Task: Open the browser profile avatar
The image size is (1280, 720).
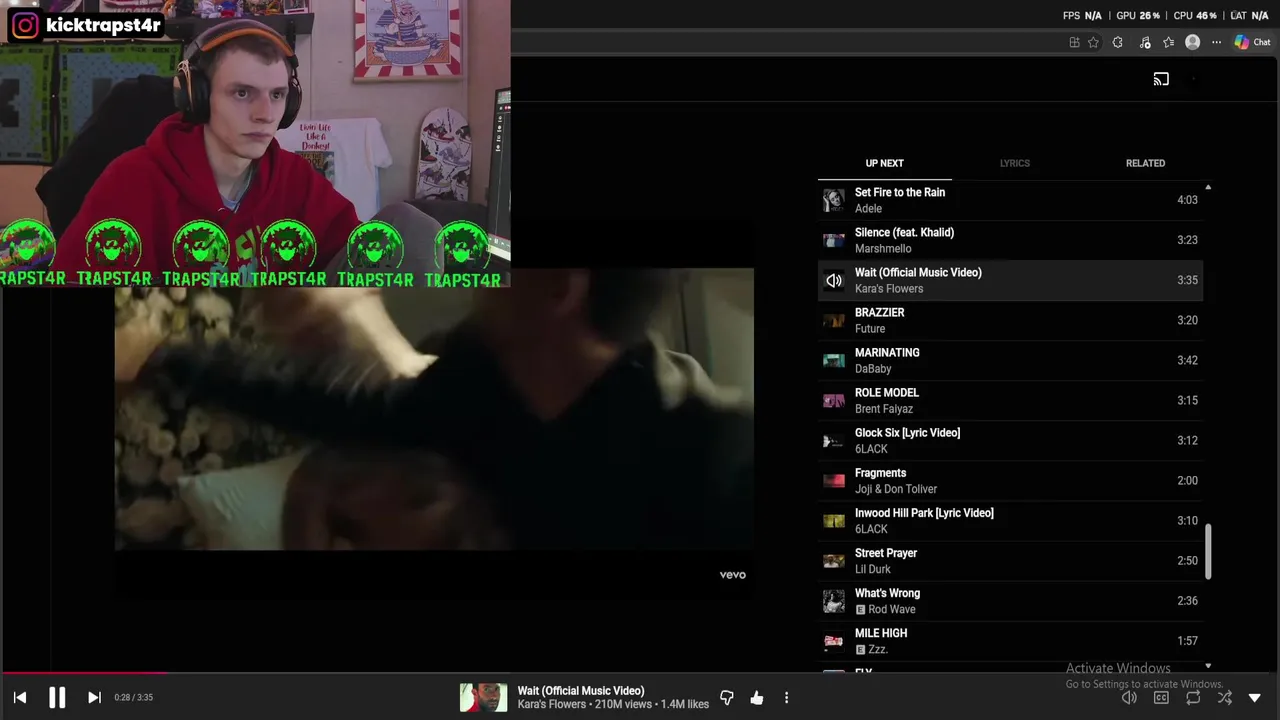Action: tap(1192, 42)
